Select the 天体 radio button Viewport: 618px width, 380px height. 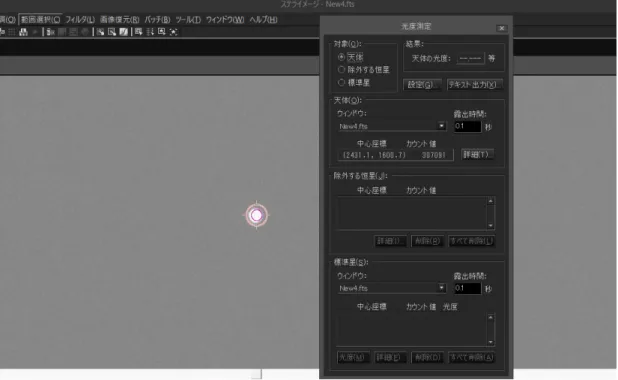pos(341,57)
